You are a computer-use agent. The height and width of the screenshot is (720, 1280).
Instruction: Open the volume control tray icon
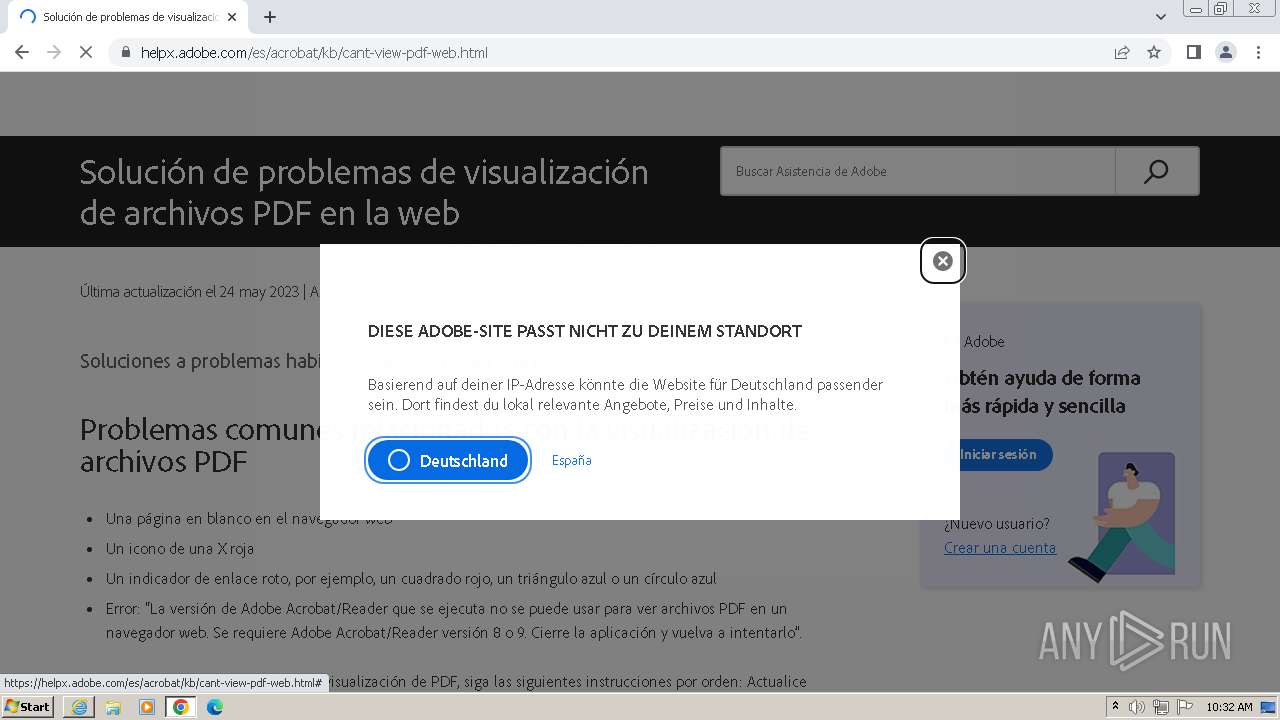point(1137,707)
